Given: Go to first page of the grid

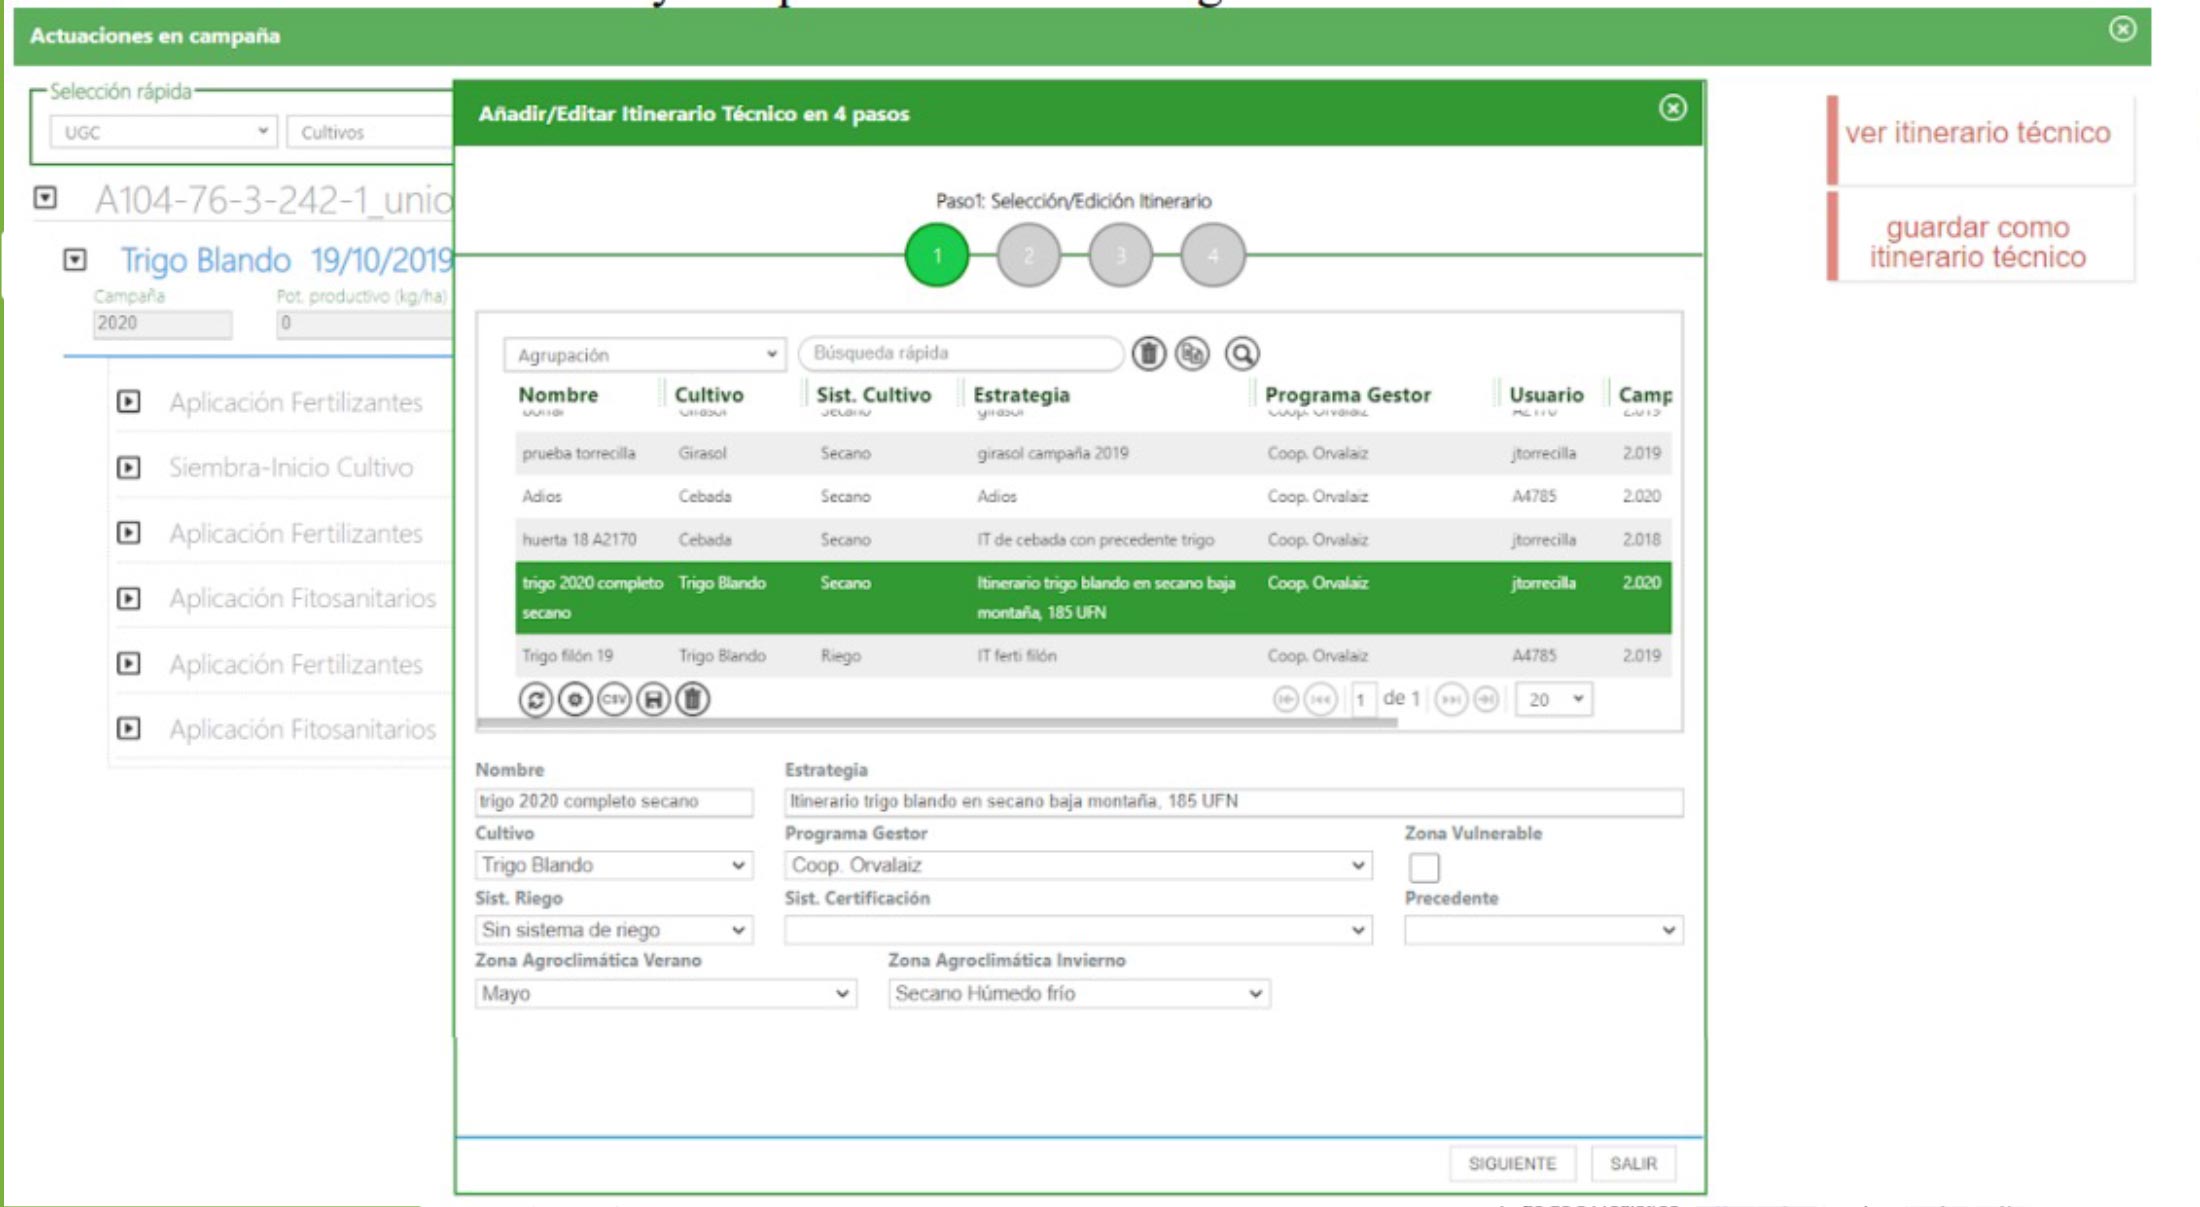Looking at the screenshot, I should pos(1286,699).
